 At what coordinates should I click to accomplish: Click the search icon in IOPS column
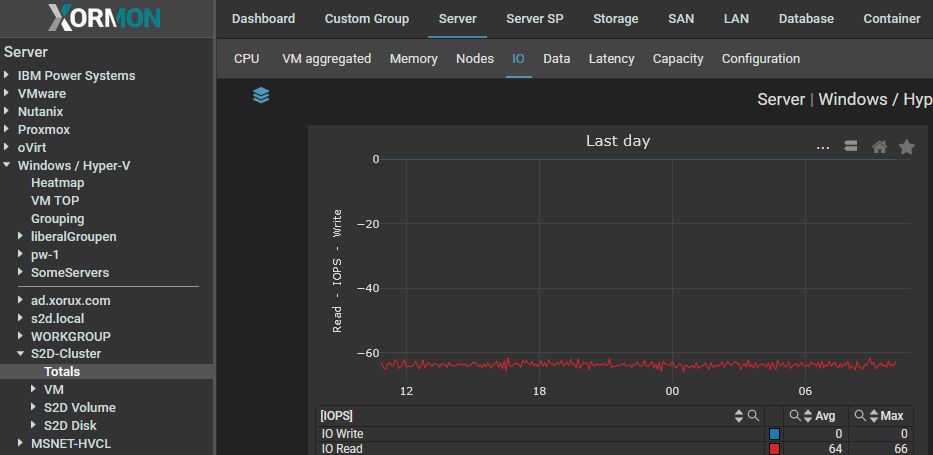[x=754, y=415]
